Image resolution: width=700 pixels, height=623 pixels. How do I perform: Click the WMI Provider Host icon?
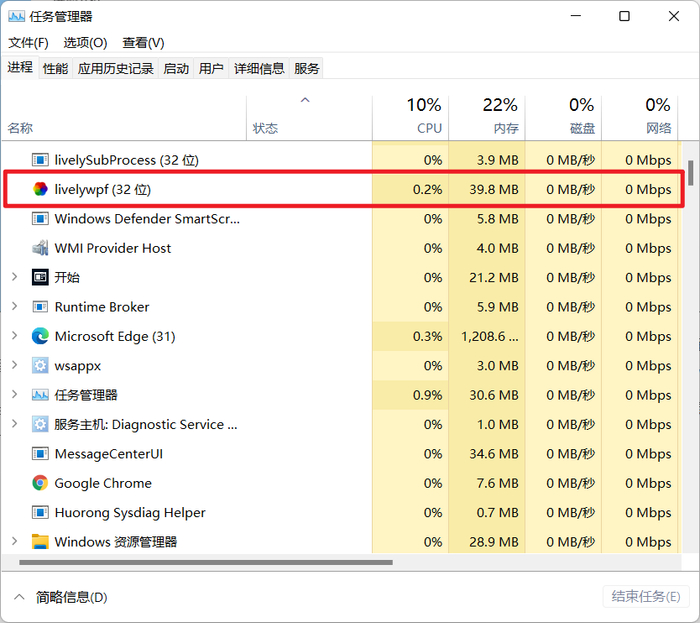40,248
